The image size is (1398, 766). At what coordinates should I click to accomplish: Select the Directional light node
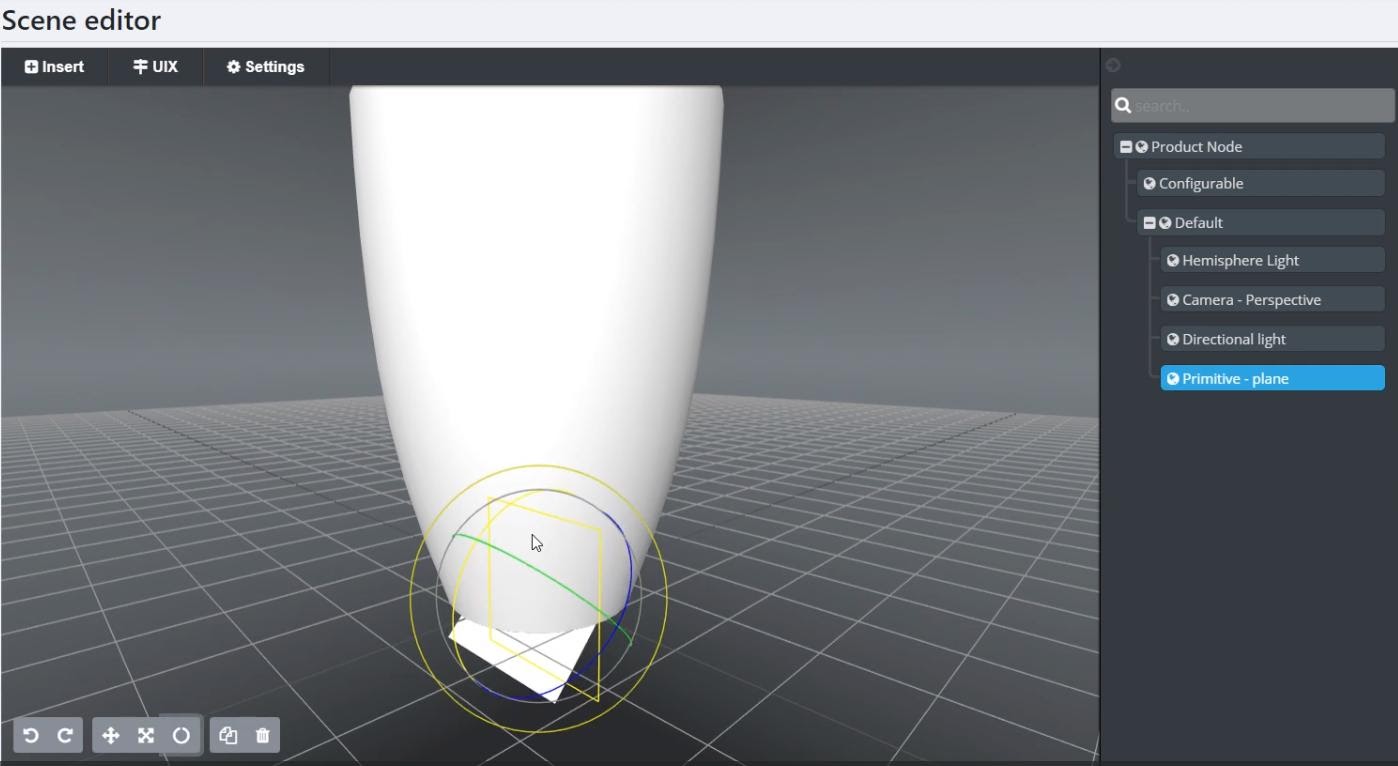pos(1273,340)
